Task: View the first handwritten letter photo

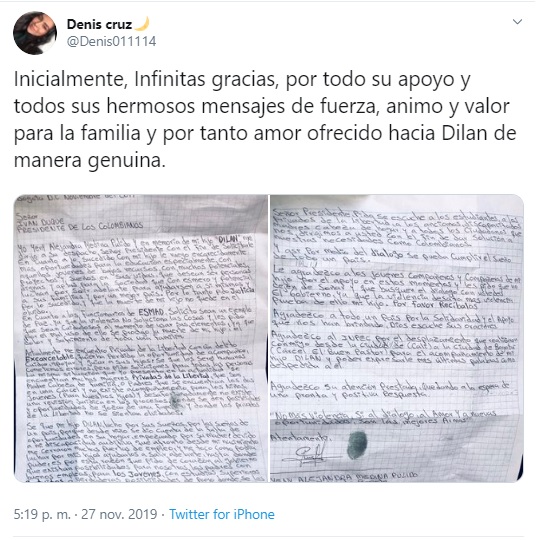Action: coord(141,338)
